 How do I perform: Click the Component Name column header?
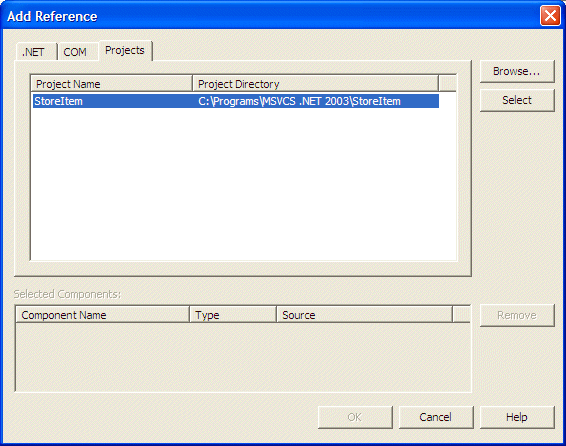point(103,315)
